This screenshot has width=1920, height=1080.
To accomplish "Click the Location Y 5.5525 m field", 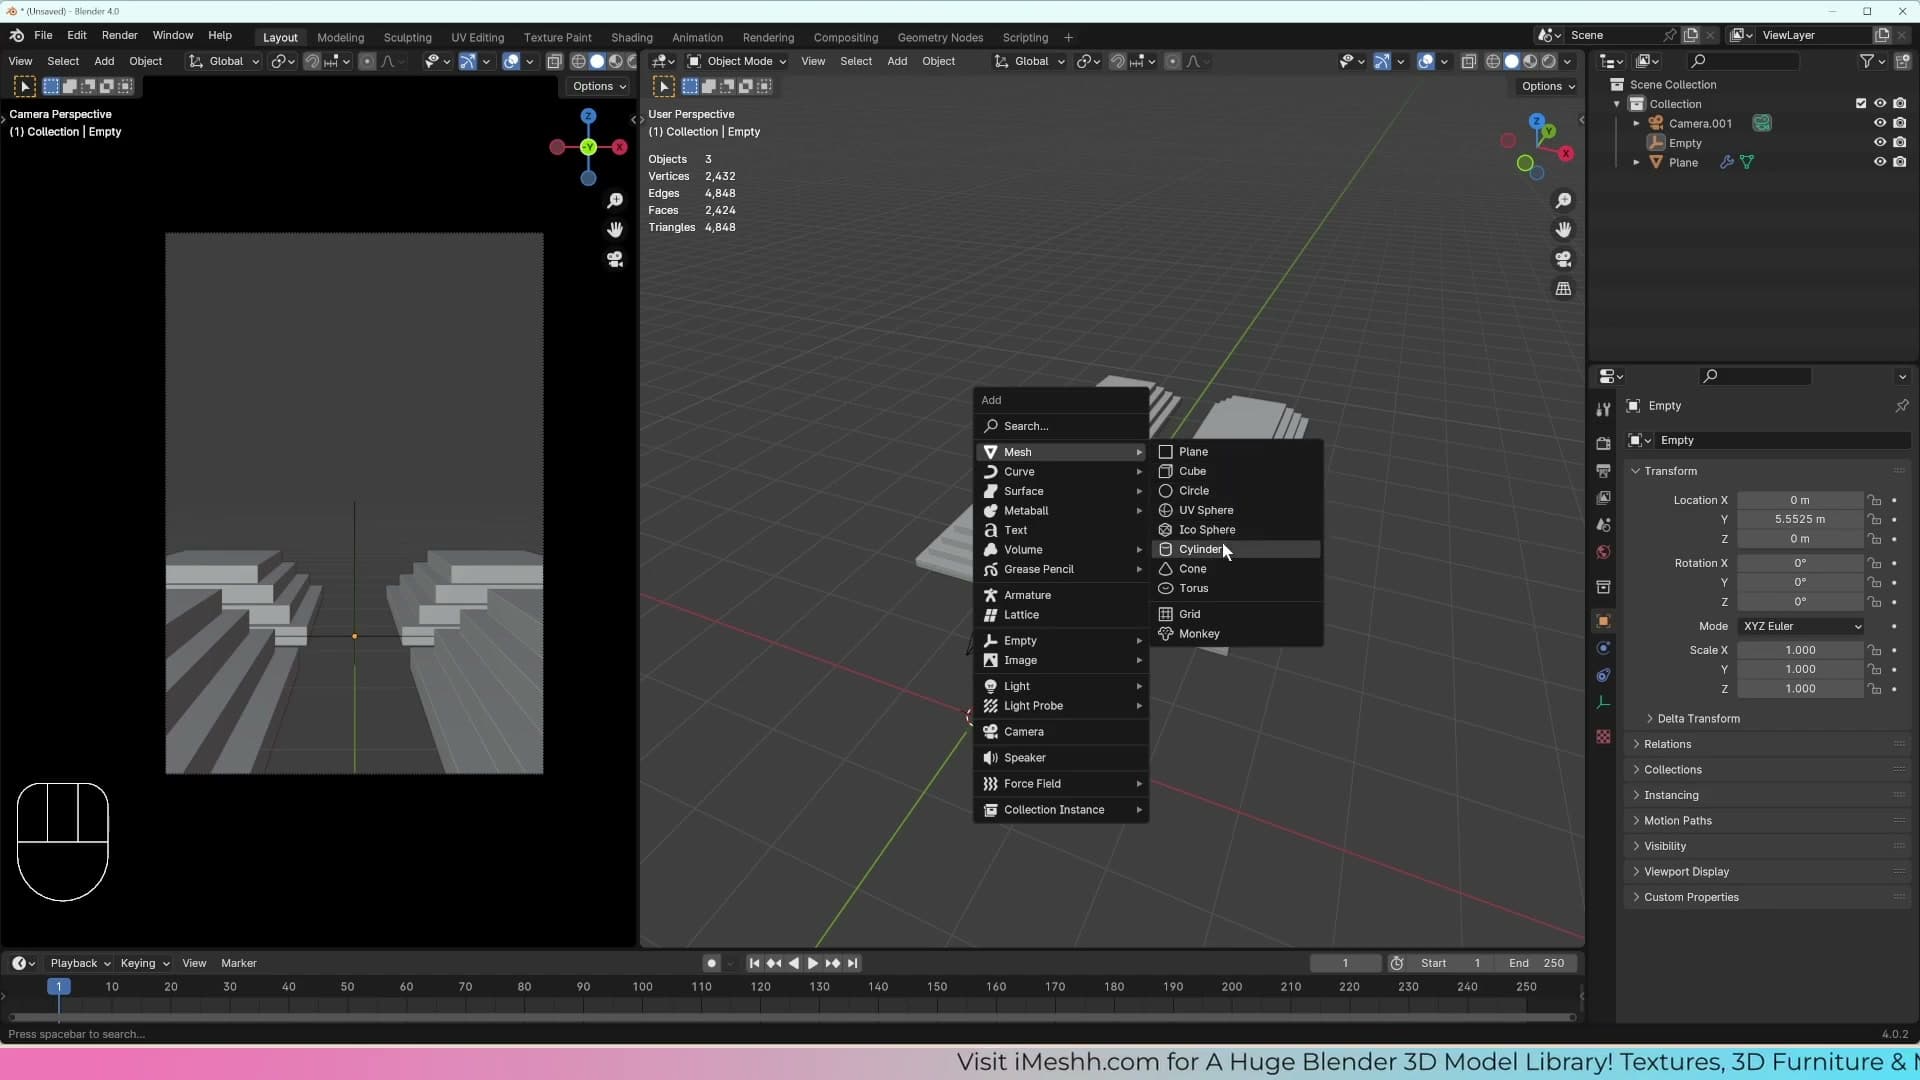I will coord(1800,520).
